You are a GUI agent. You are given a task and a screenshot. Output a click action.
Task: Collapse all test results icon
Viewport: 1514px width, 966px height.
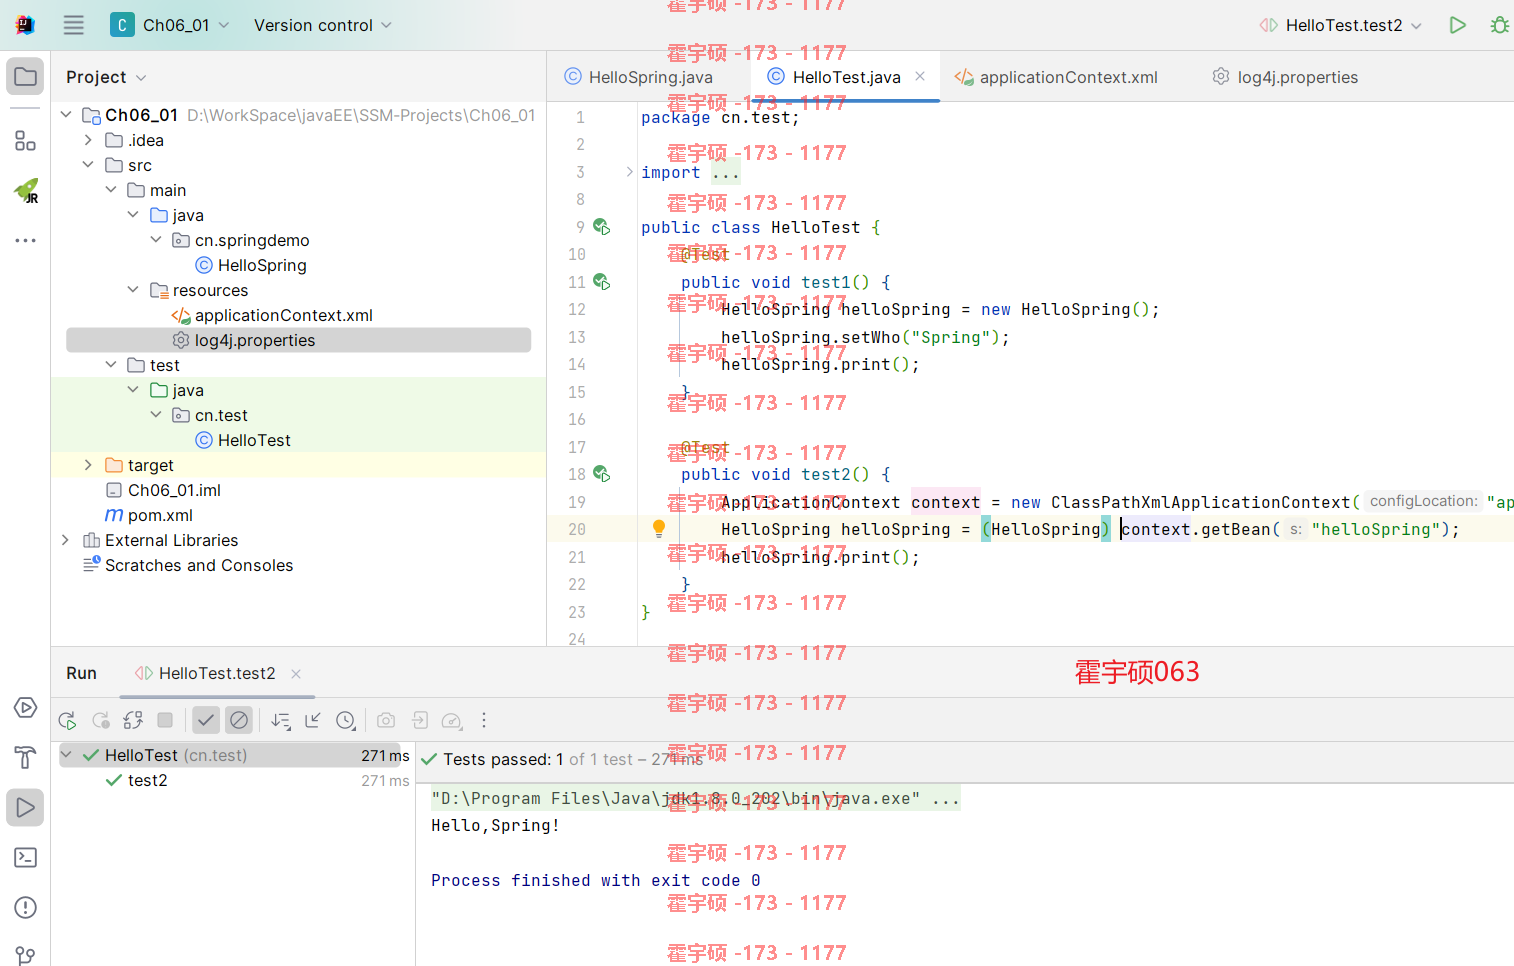tap(313, 720)
